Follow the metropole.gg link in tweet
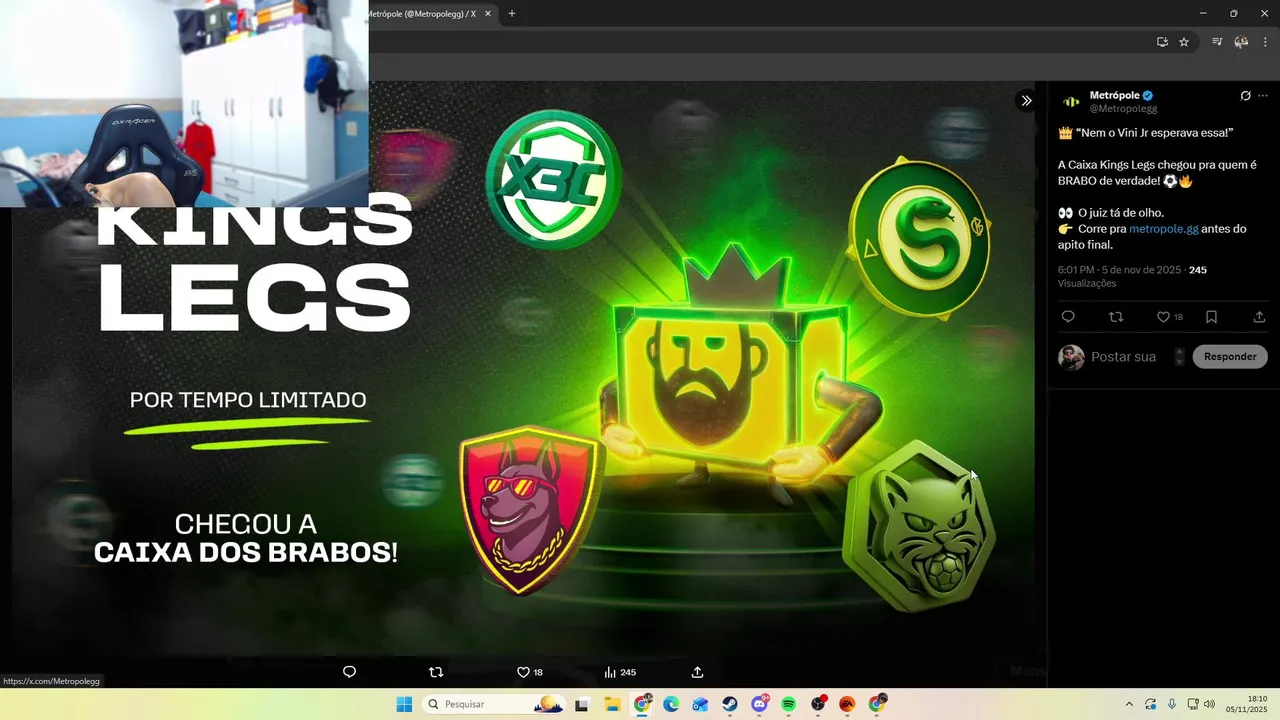Viewport: 1280px width, 720px height. point(1163,229)
